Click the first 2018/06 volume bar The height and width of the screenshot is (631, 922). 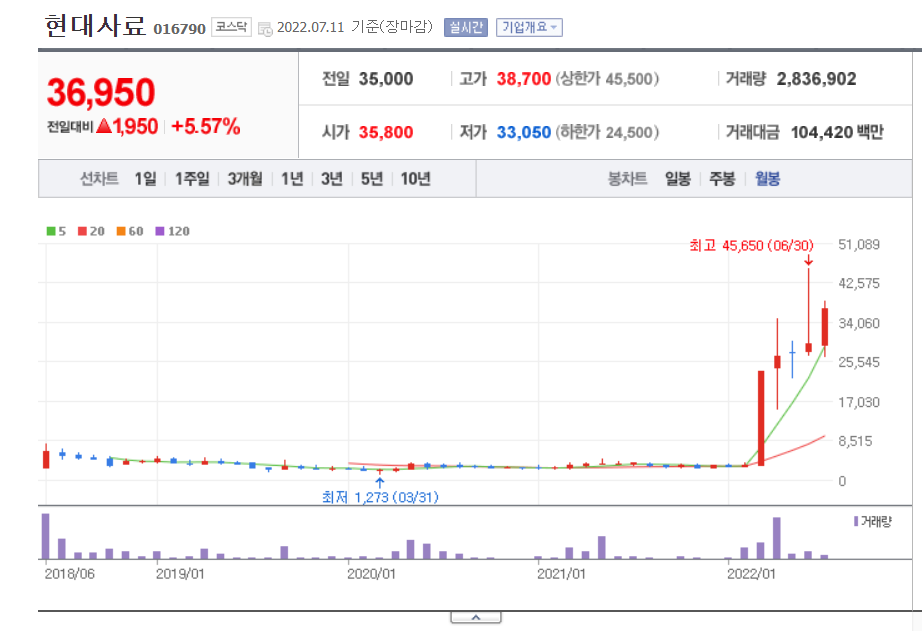pos(46,536)
